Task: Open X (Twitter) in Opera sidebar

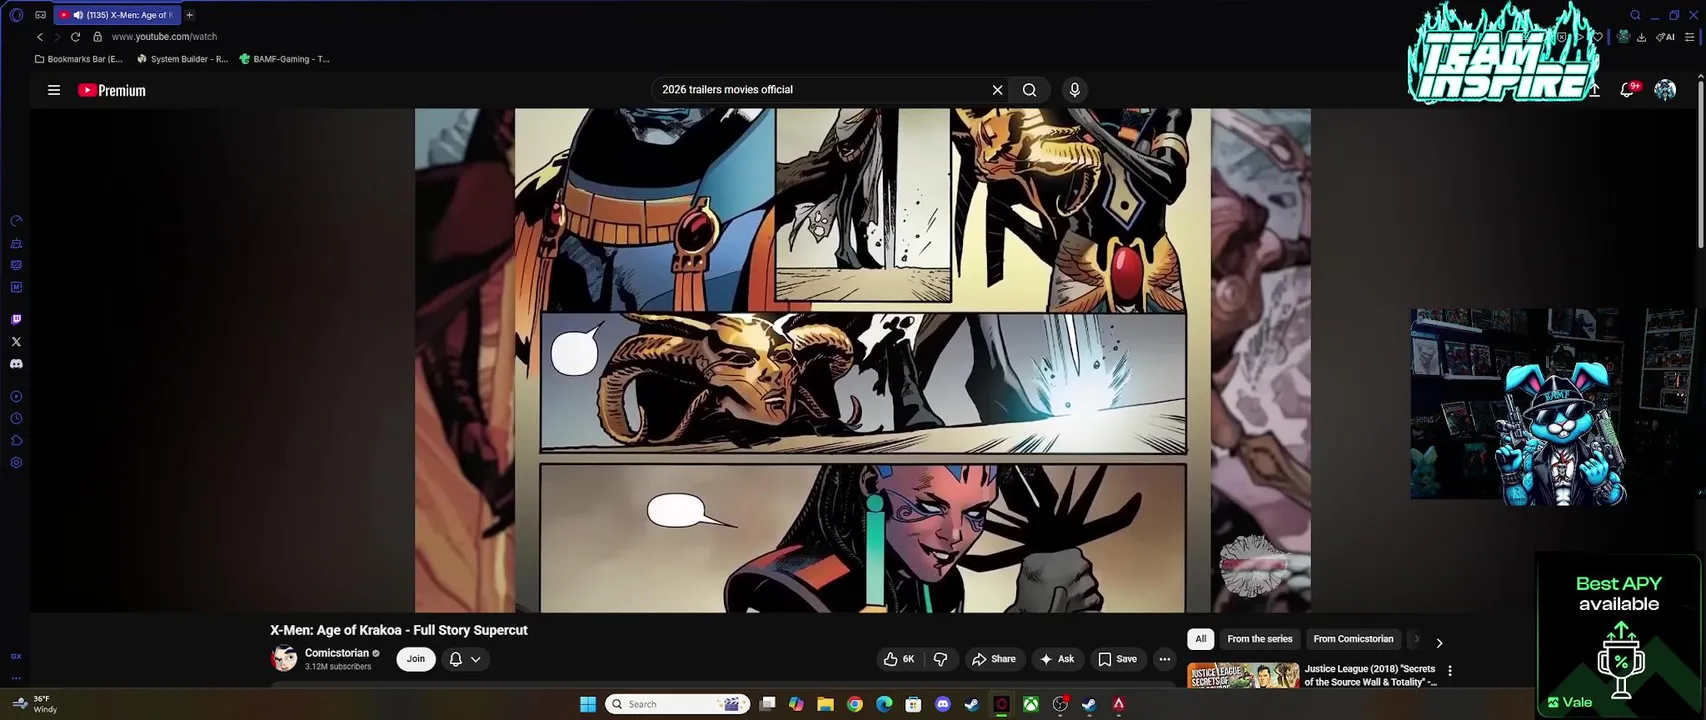Action: 16,342
